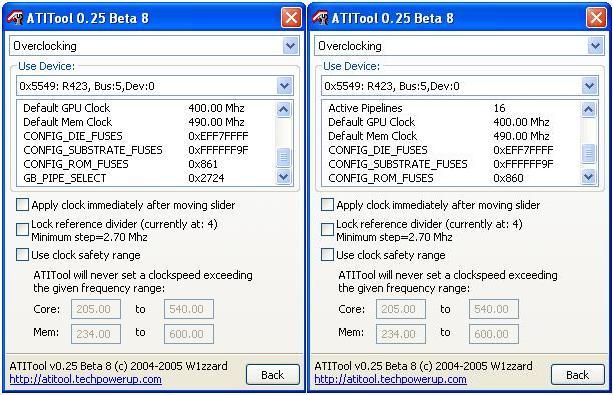
Task: Close the right ATITool window
Action: (596, 18)
